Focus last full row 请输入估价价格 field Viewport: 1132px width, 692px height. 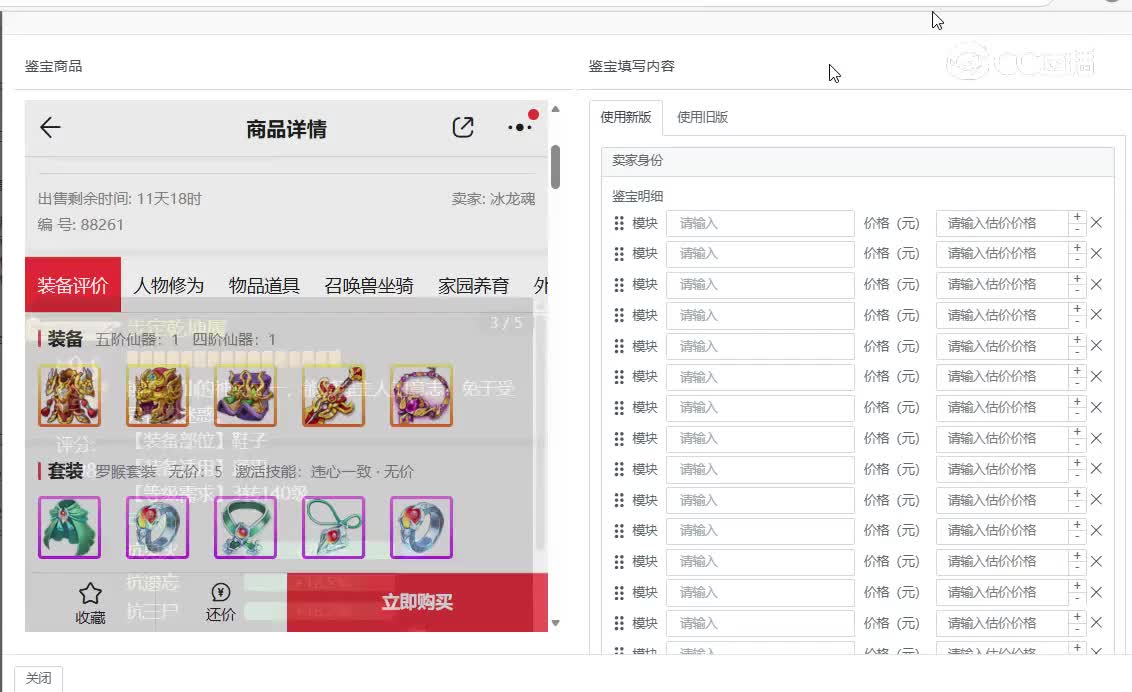1002,623
